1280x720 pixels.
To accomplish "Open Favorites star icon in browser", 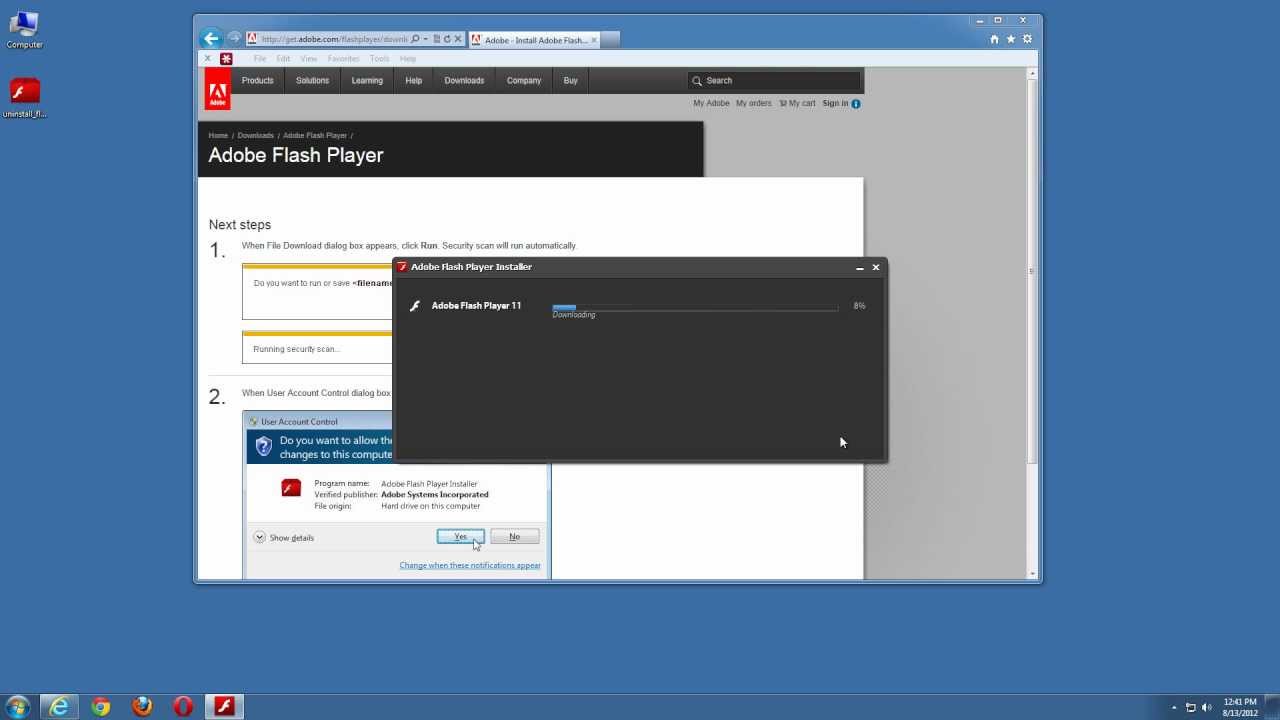I will [1011, 39].
